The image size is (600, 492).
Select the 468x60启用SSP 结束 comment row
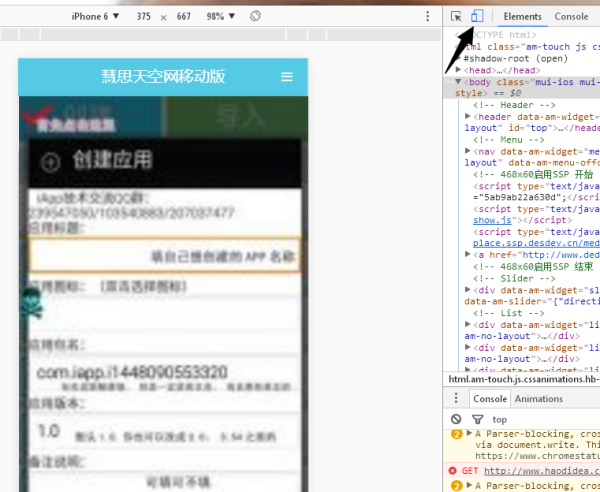point(533,266)
